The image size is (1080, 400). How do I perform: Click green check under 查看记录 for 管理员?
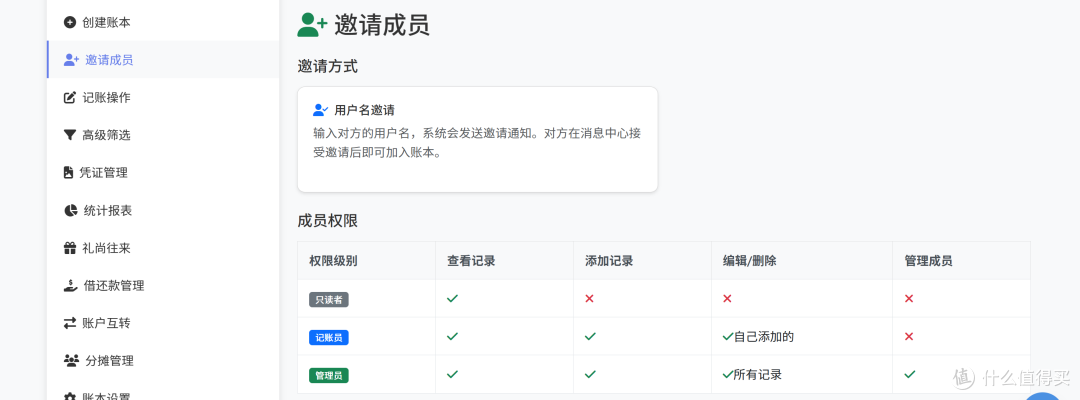453,375
